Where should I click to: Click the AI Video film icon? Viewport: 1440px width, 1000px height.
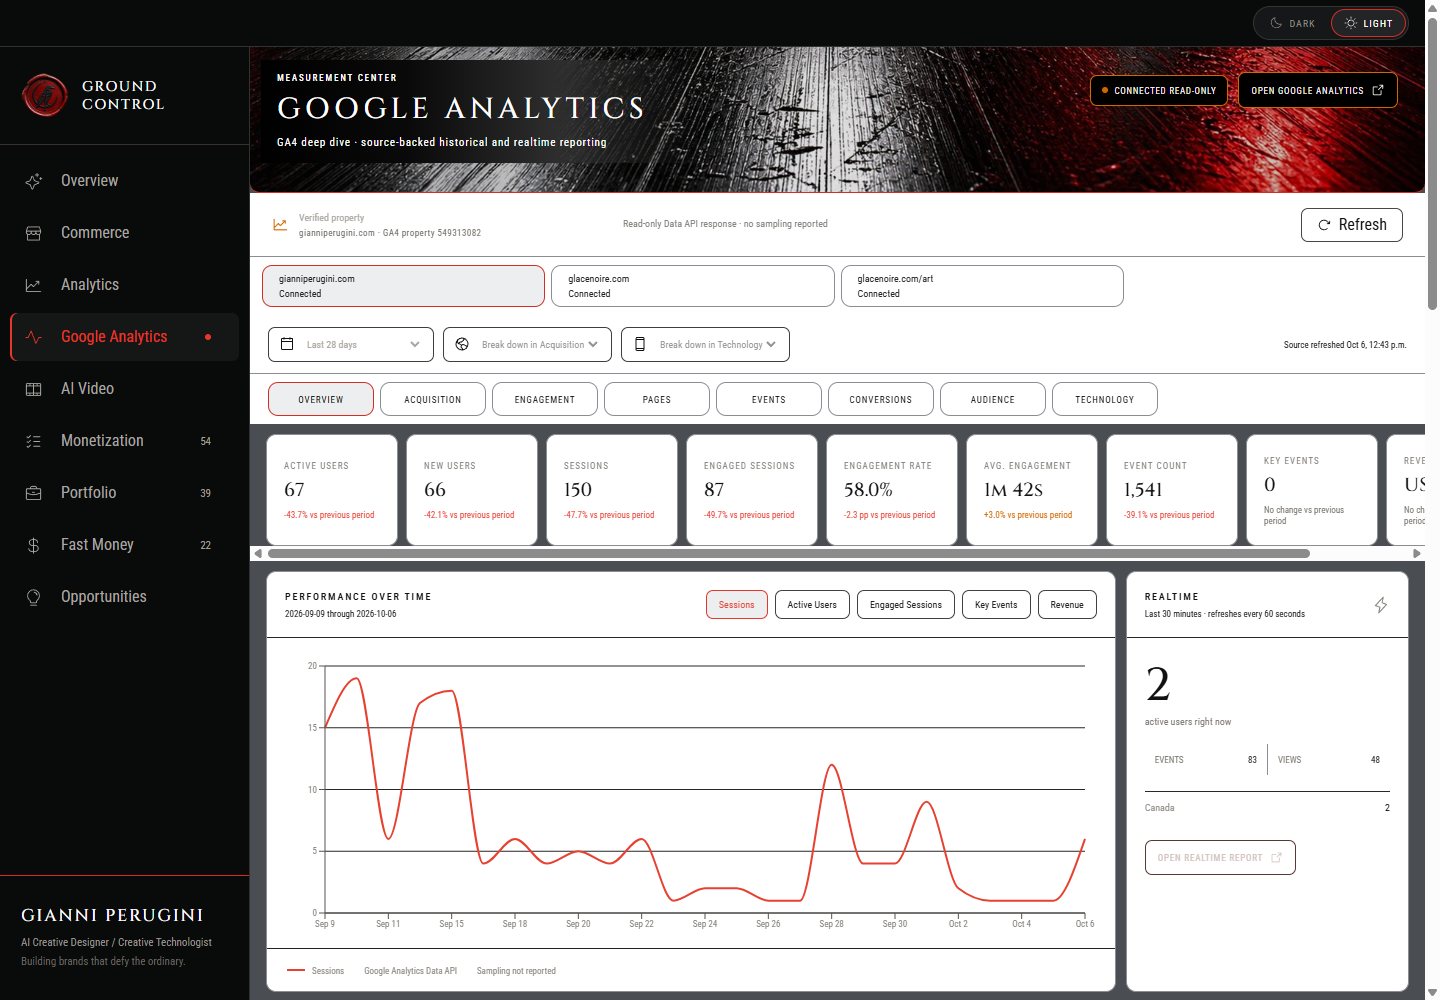pos(33,389)
